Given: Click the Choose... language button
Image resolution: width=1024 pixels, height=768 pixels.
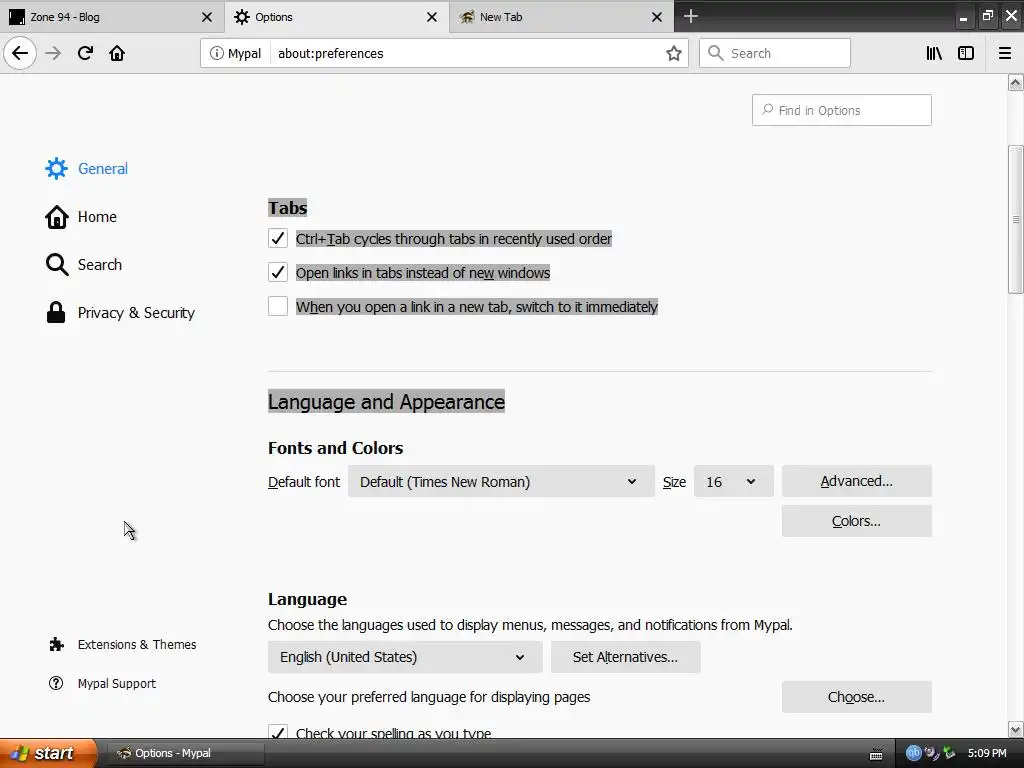Looking at the screenshot, I should tap(856, 697).
